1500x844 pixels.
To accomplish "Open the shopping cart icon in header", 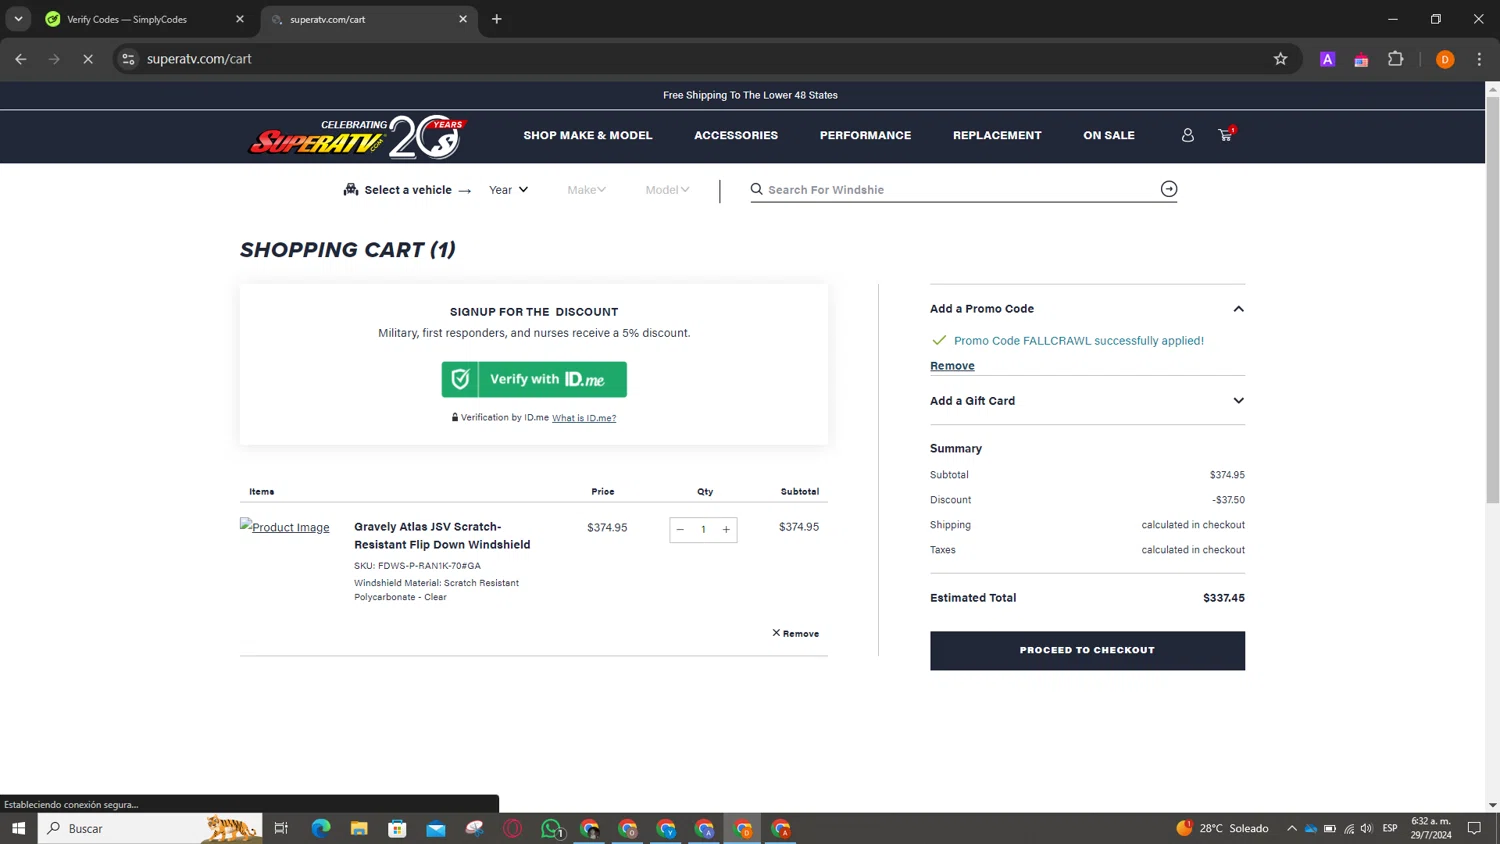I will pyautogui.click(x=1226, y=134).
